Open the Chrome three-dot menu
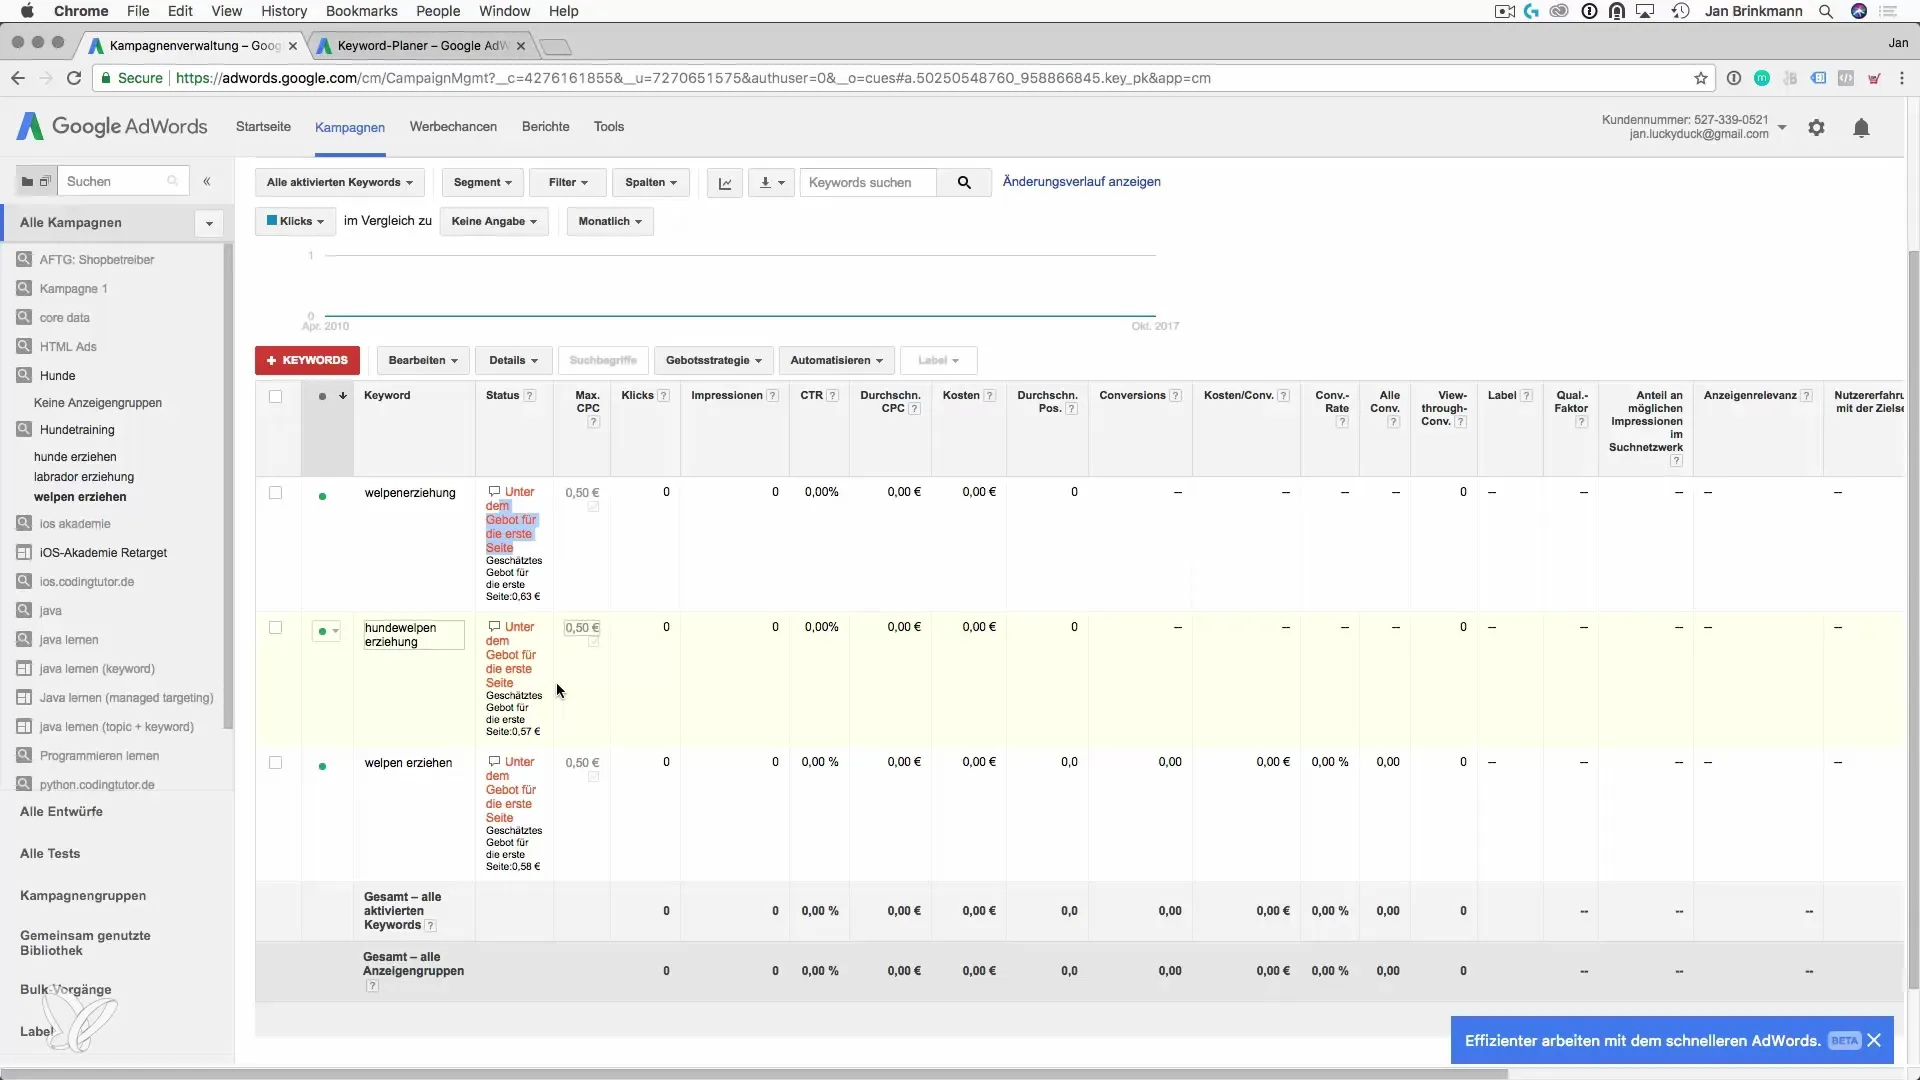The image size is (1920, 1080). tap(1902, 78)
